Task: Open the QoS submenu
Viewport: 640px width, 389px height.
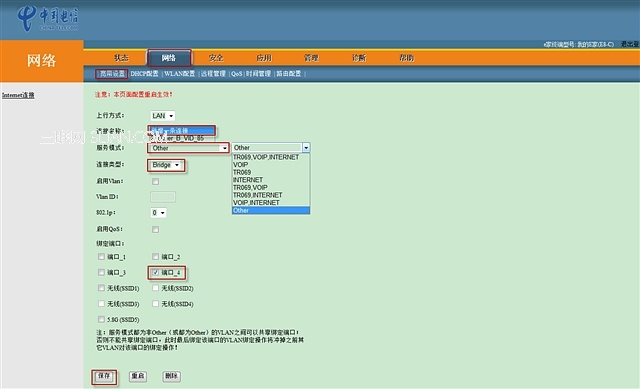Action: point(237,74)
